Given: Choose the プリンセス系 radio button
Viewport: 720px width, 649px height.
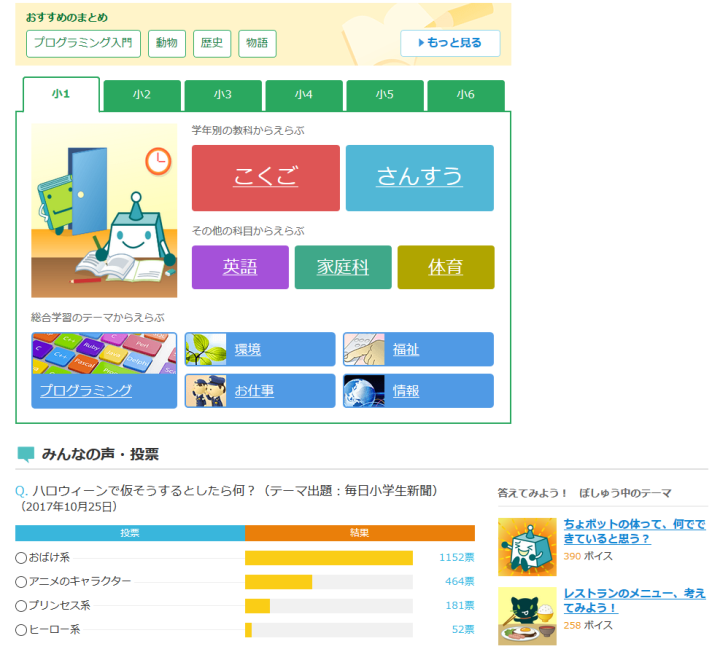Looking at the screenshot, I should click(22, 606).
